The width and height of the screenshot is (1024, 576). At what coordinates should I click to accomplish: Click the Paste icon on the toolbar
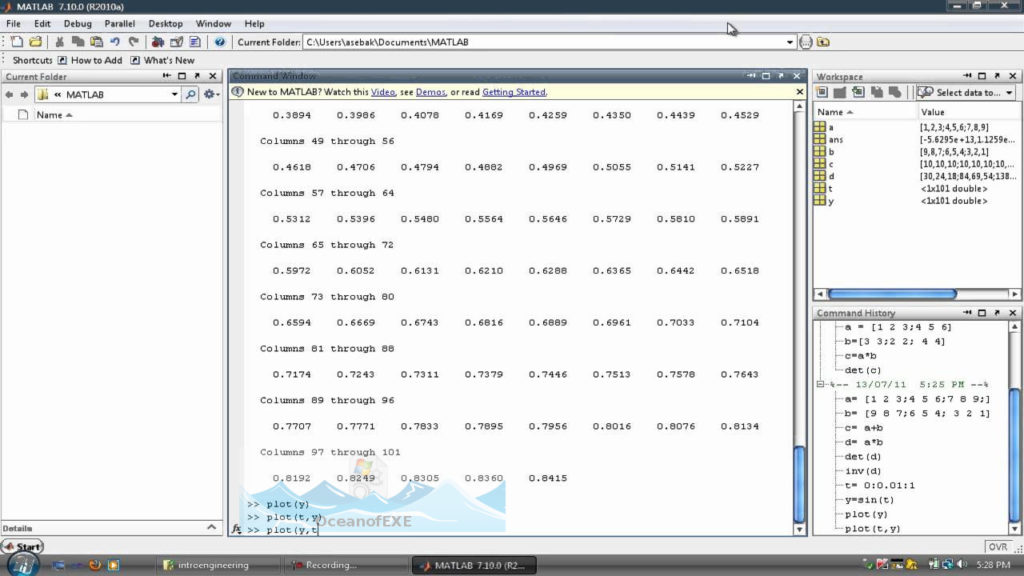point(96,42)
